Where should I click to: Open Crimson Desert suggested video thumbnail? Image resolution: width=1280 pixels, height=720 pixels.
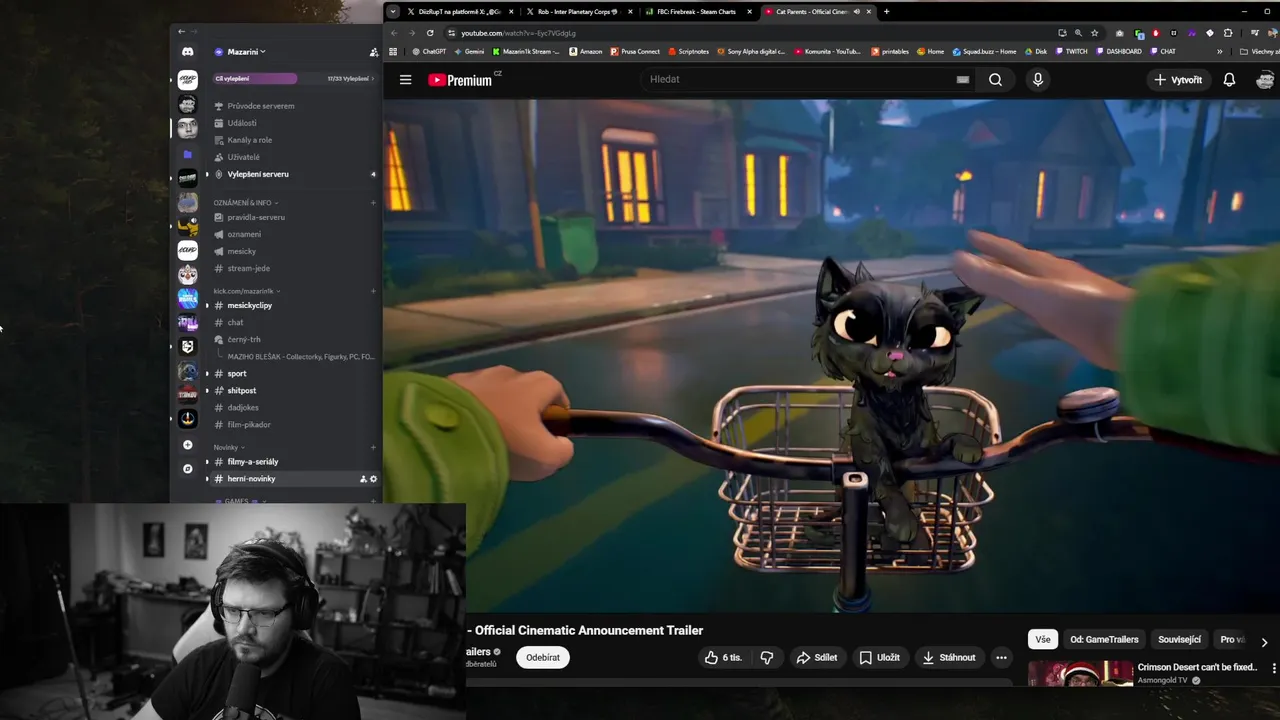click(x=1080, y=673)
